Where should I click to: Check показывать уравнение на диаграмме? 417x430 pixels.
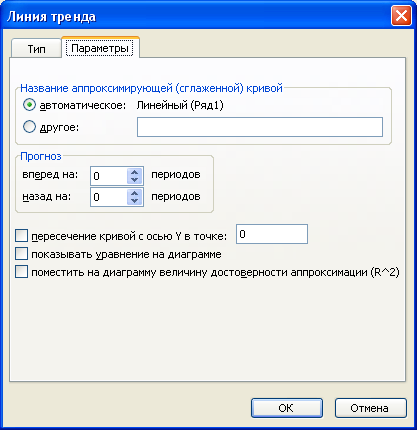(x=21, y=254)
